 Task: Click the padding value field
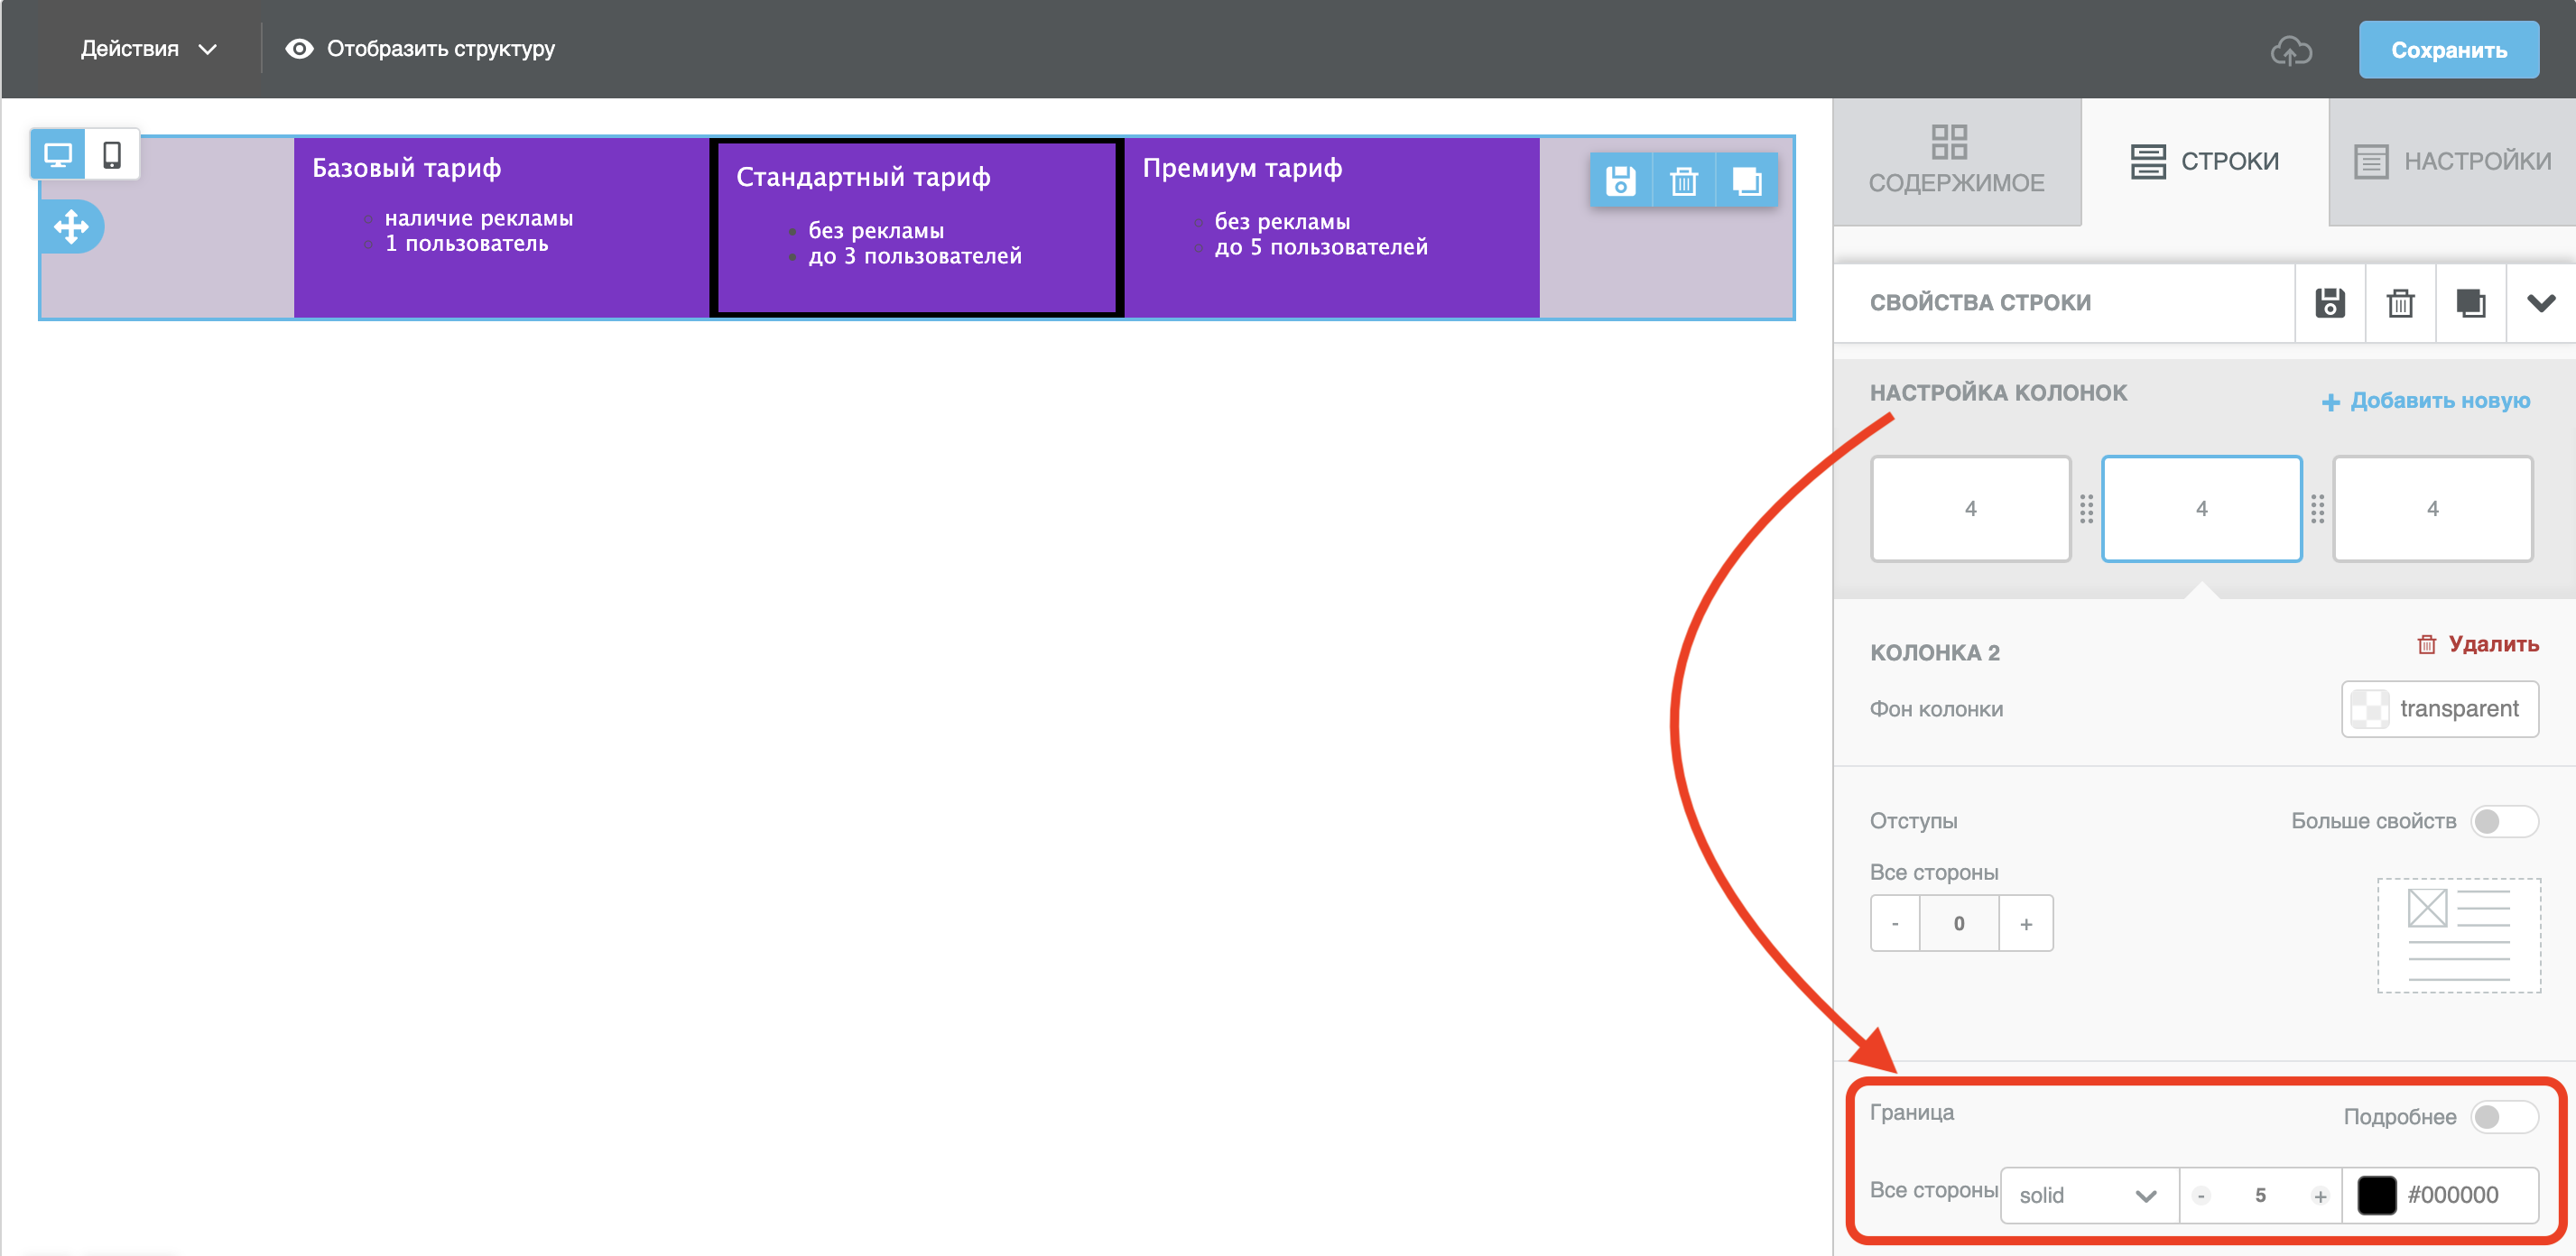click(1959, 923)
